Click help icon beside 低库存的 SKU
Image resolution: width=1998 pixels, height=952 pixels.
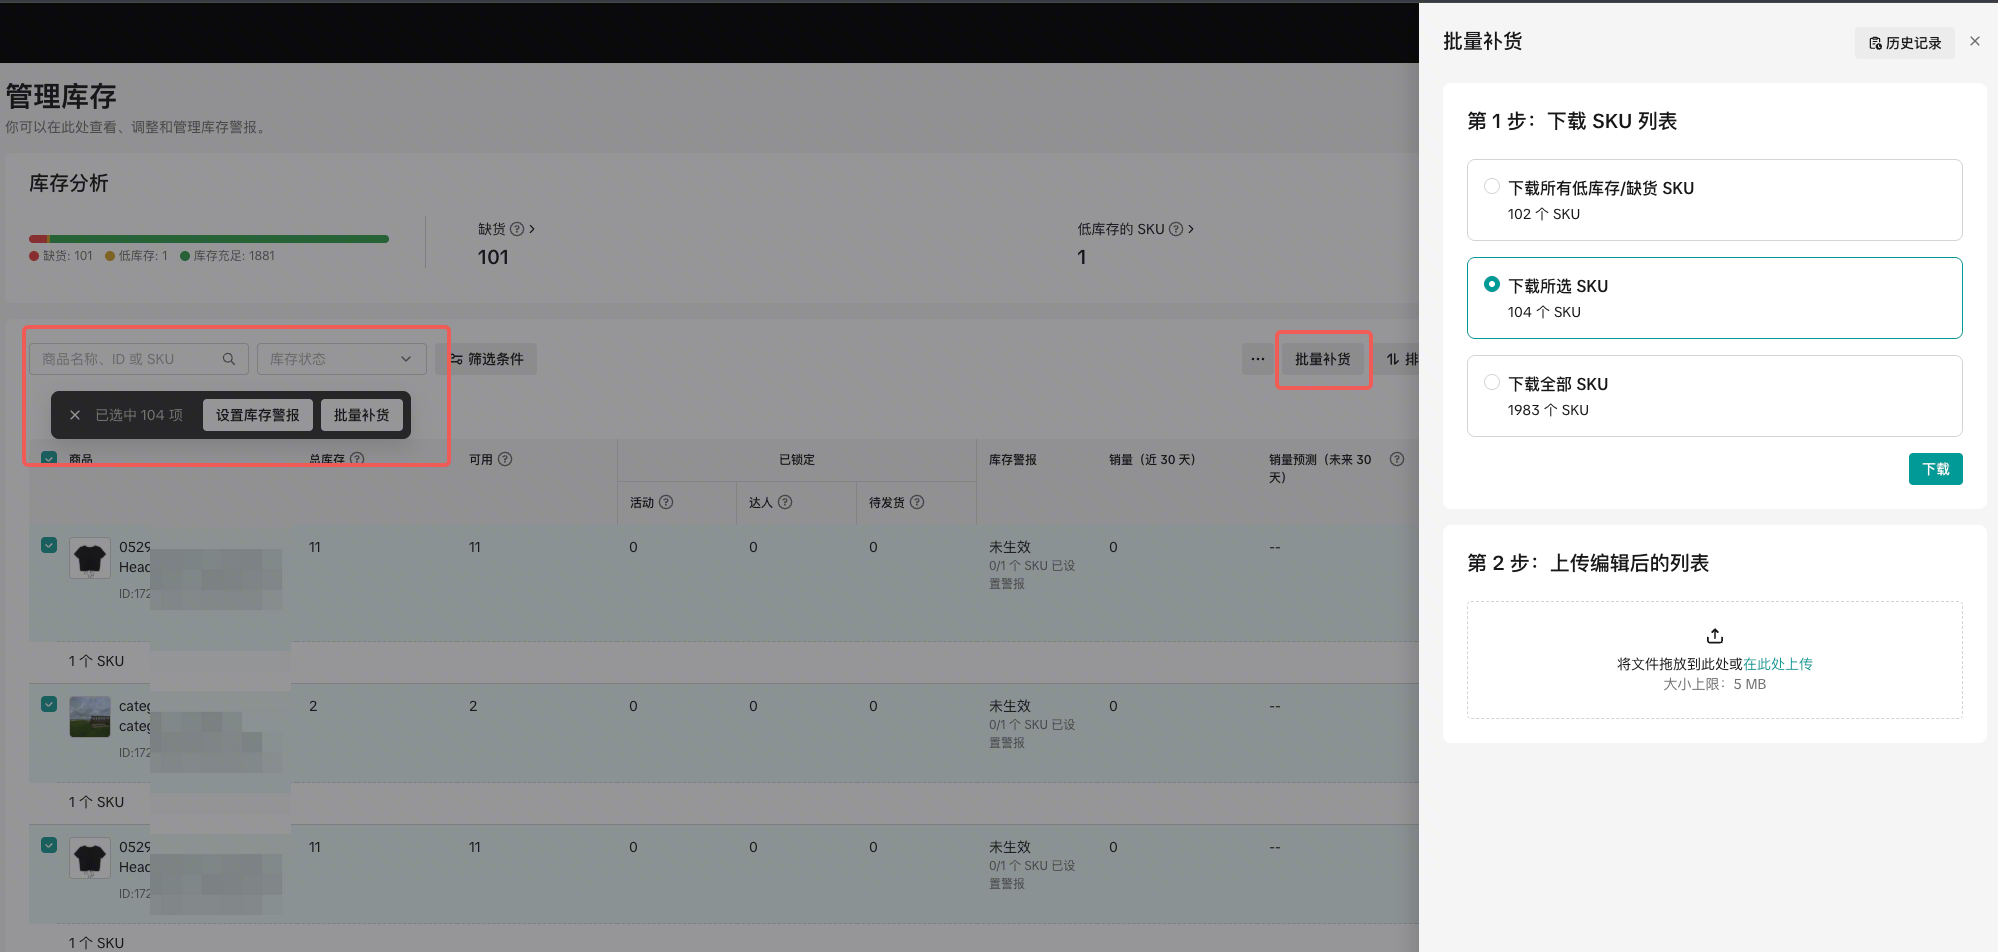click(1176, 229)
